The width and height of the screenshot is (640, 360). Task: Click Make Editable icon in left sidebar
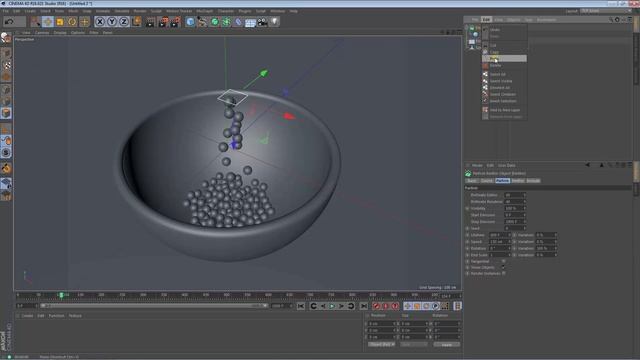point(6,38)
